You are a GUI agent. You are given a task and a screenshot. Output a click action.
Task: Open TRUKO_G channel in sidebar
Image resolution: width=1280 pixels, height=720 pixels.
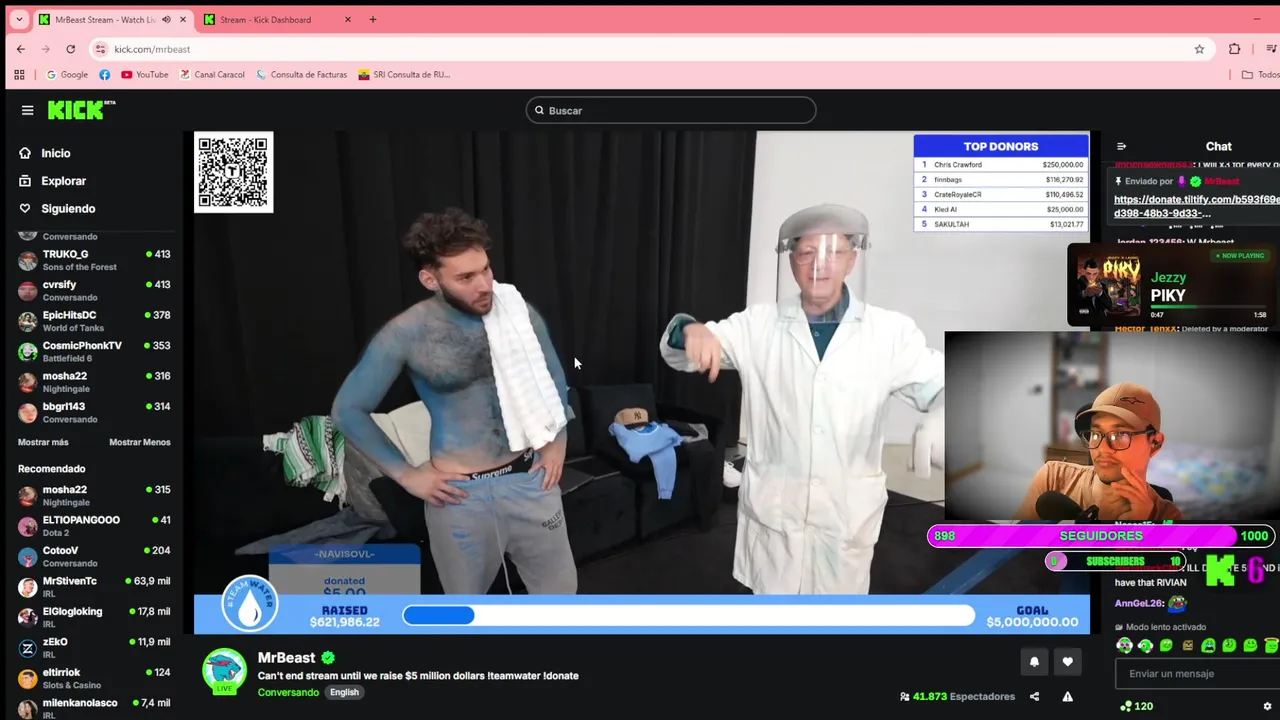click(x=94, y=260)
